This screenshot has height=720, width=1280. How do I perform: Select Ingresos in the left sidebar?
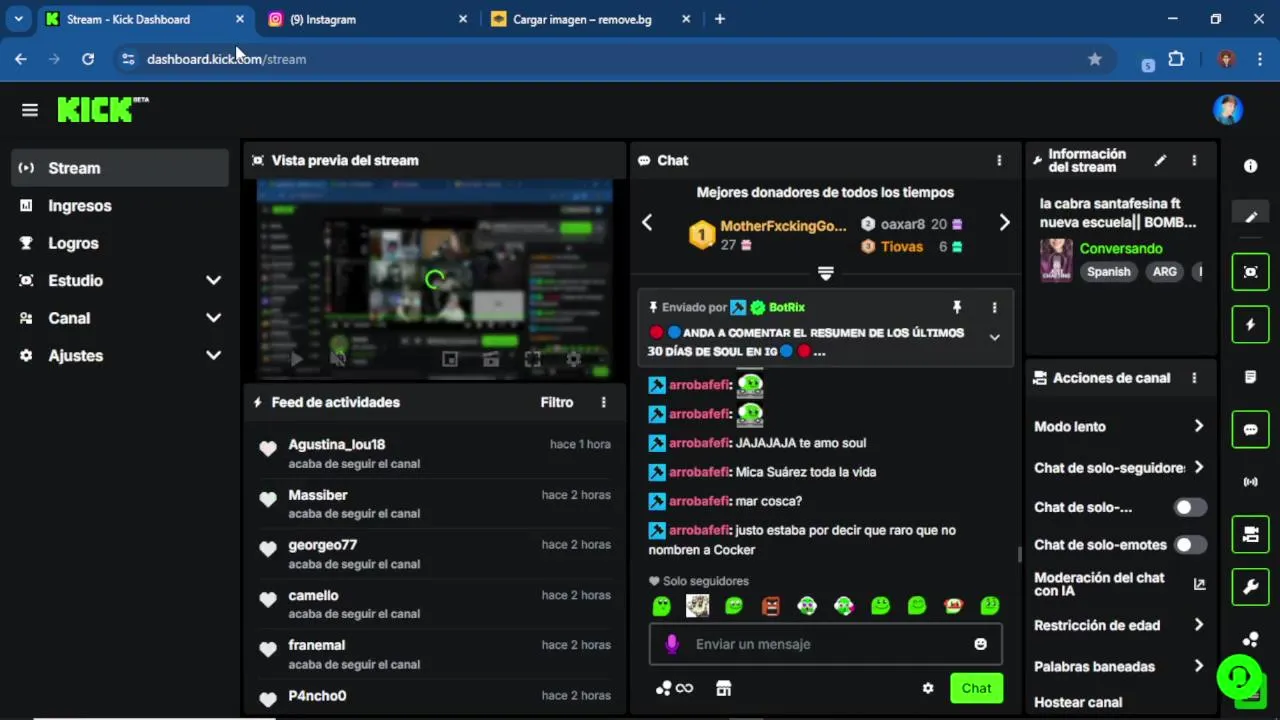coord(120,206)
